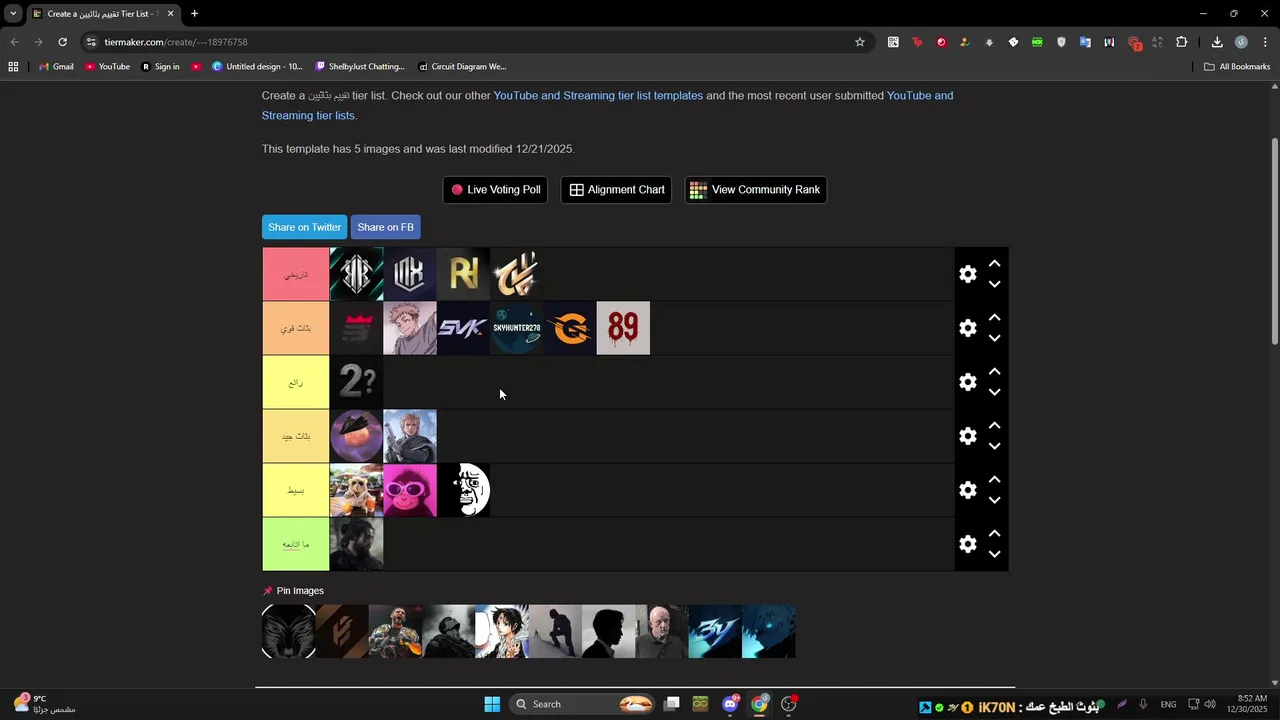Open the green HDX extension icon
This screenshot has width=1280, height=720.
[x=1037, y=42]
